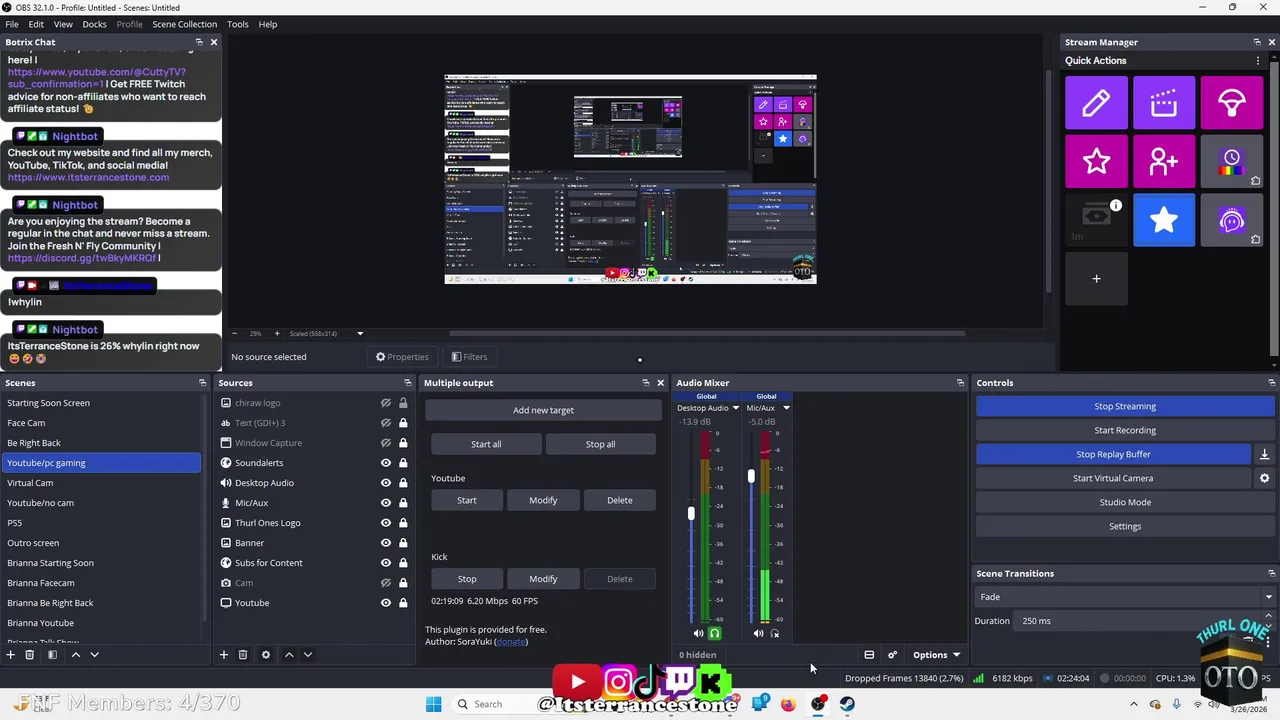Add a new scene with plus icon
The width and height of the screenshot is (1280, 720).
[11, 655]
